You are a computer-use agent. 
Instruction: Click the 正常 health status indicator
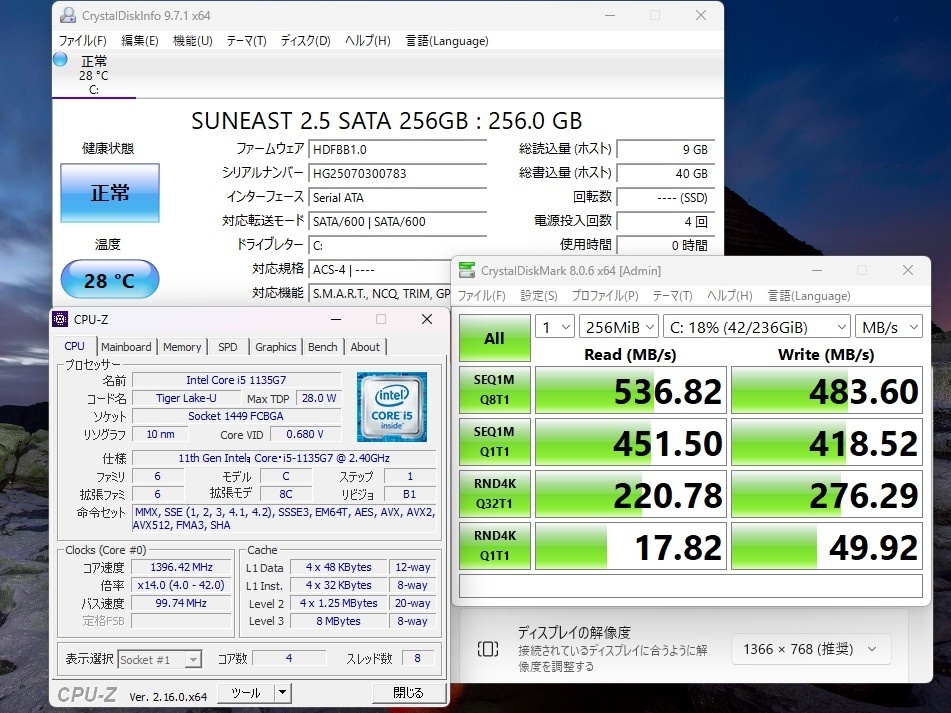point(109,194)
